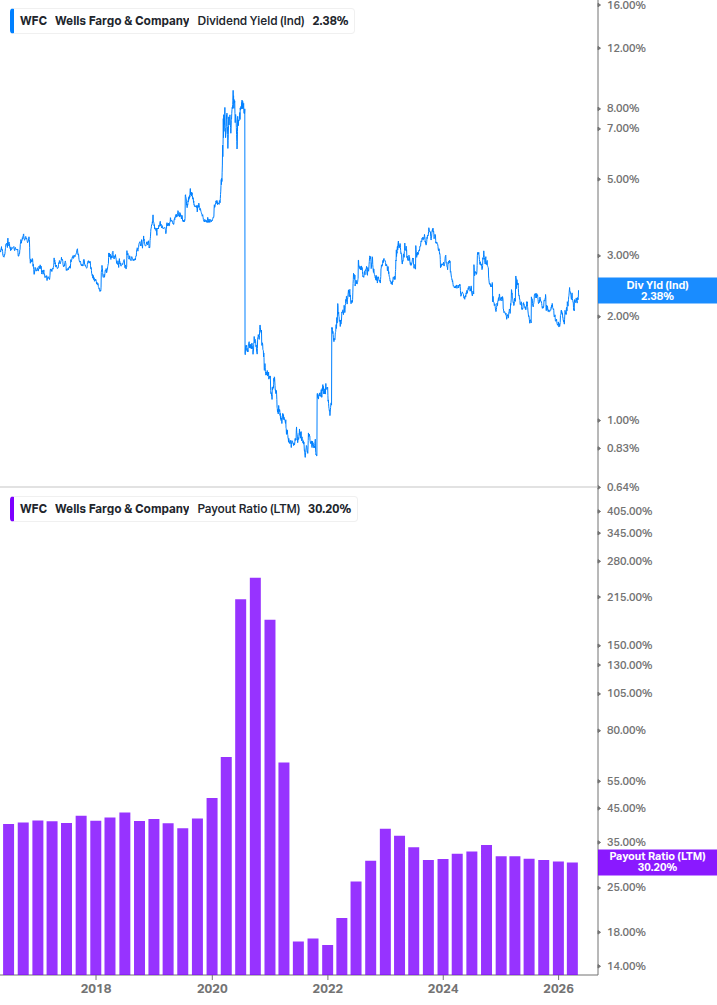The image size is (717, 1005).
Task: Click the 2022 label on the time axis
Action: coord(327,988)
